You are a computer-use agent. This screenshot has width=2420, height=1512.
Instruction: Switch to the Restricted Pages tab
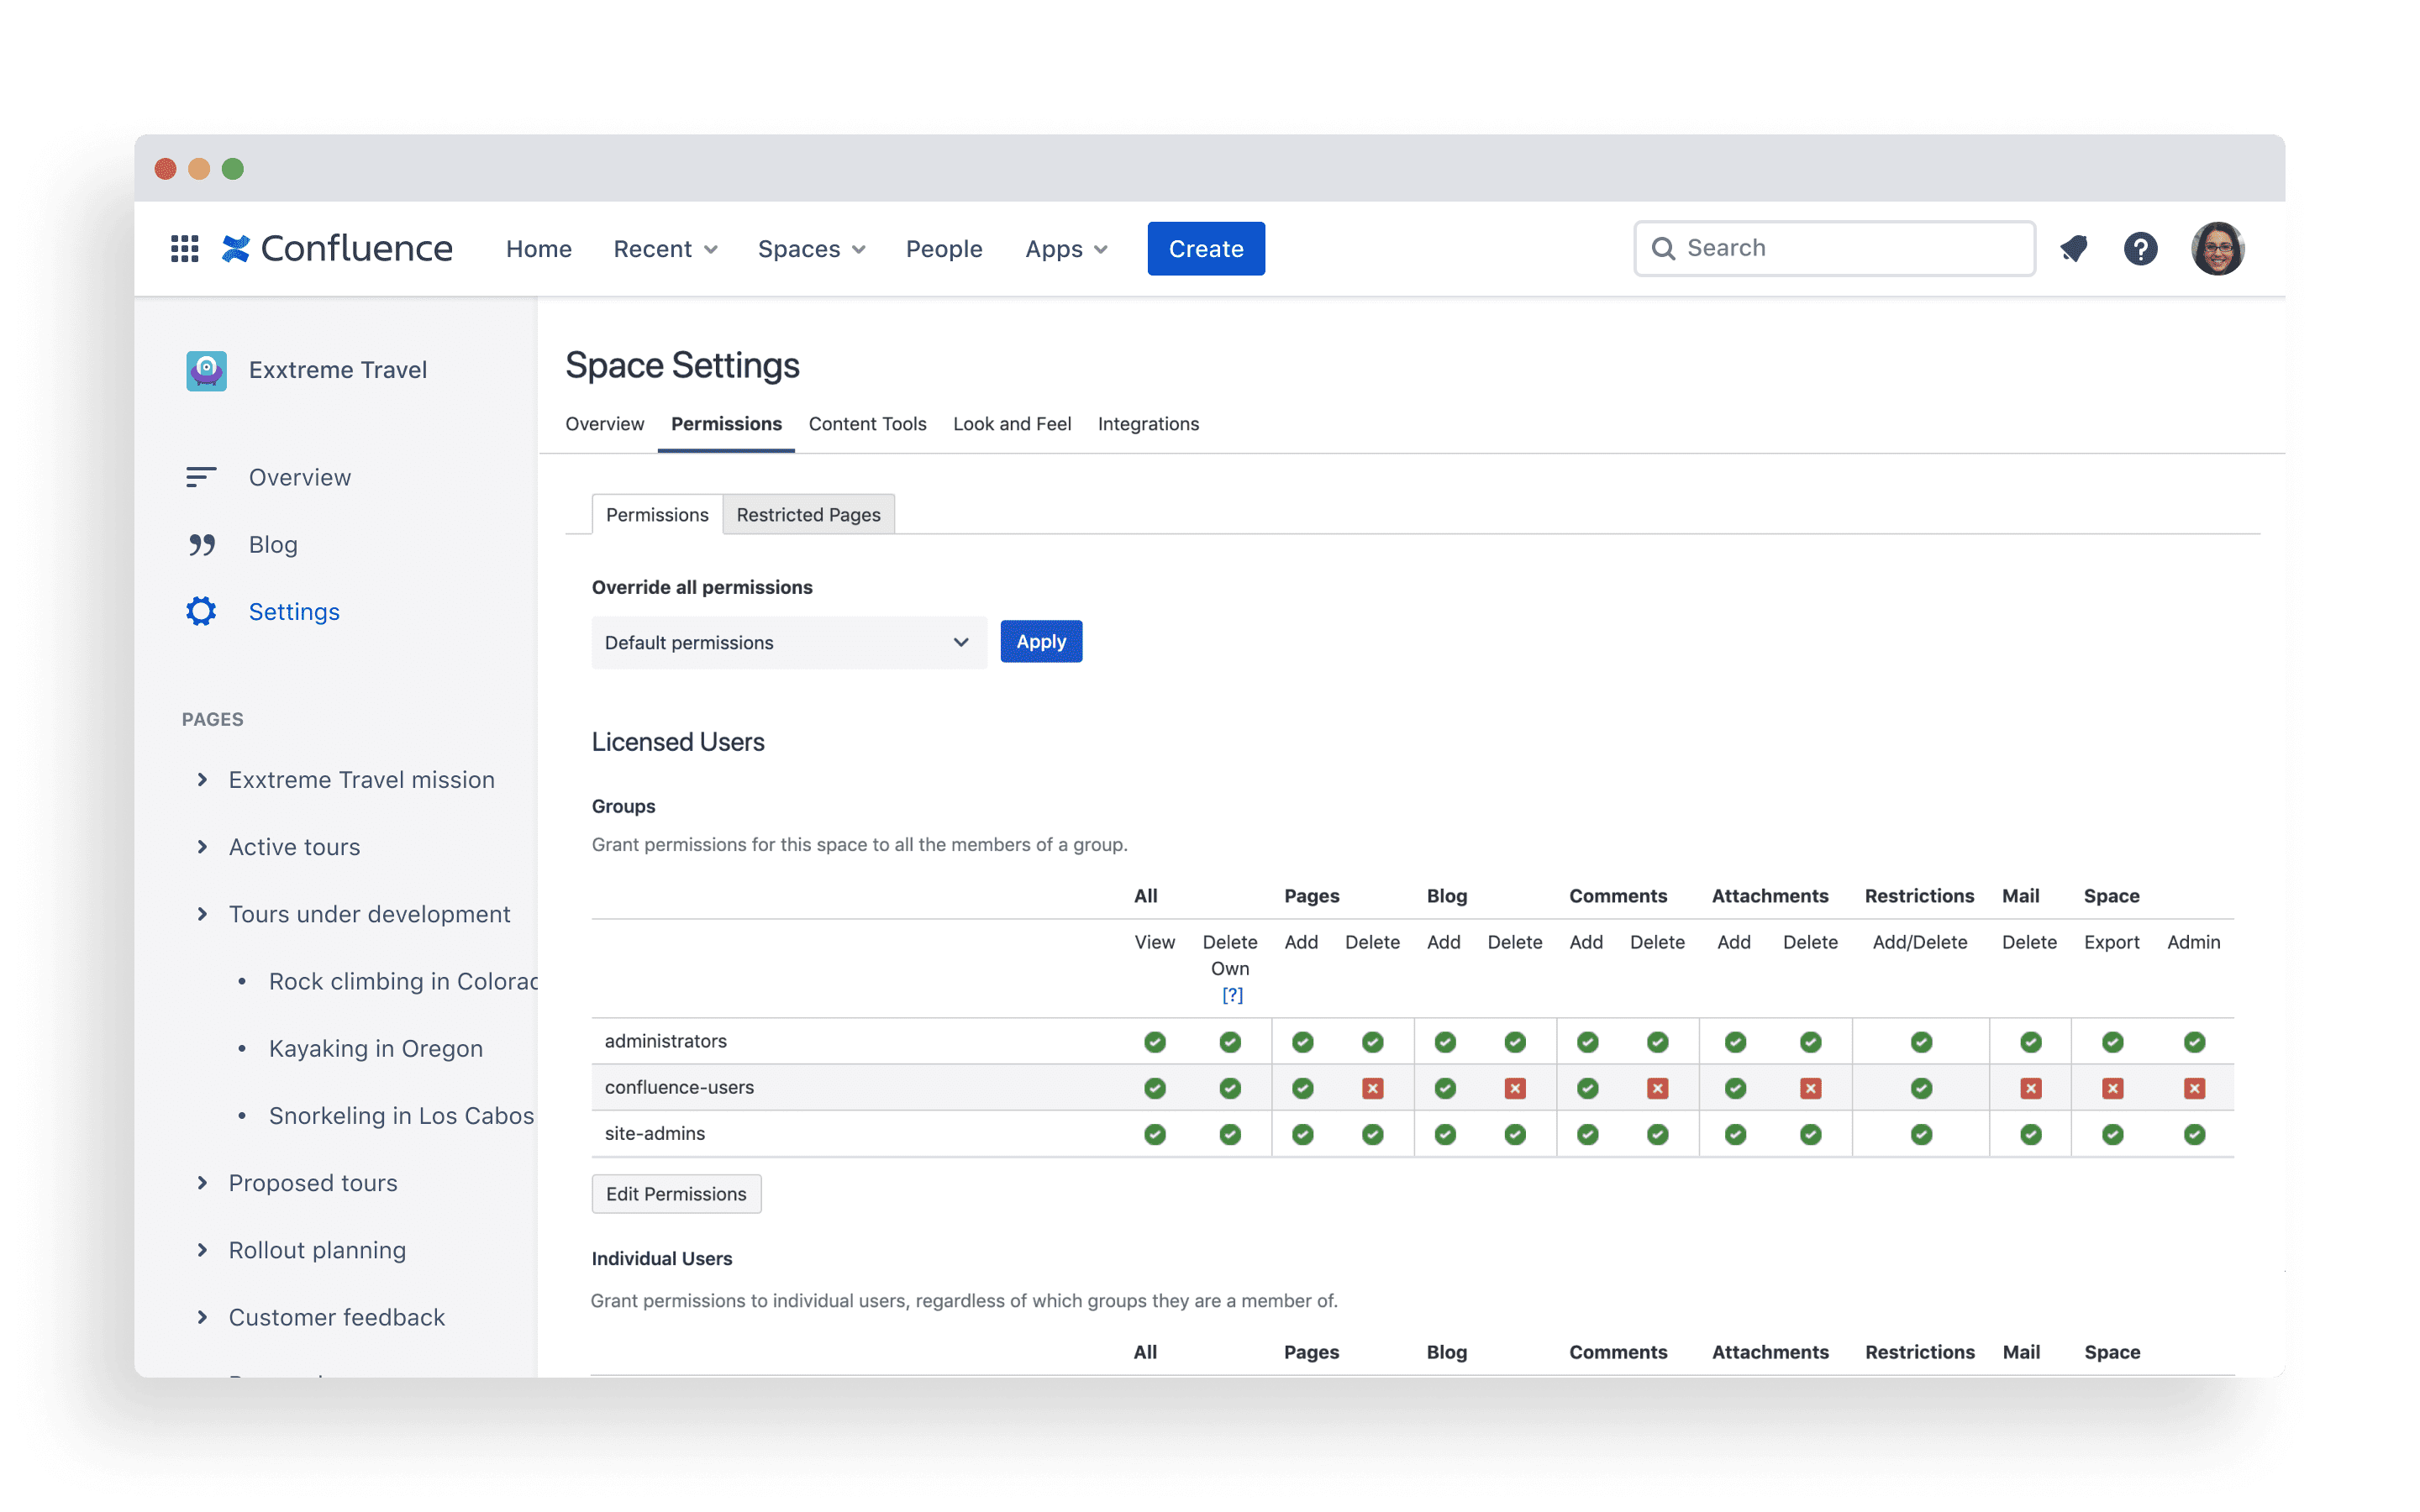point(805,514)
